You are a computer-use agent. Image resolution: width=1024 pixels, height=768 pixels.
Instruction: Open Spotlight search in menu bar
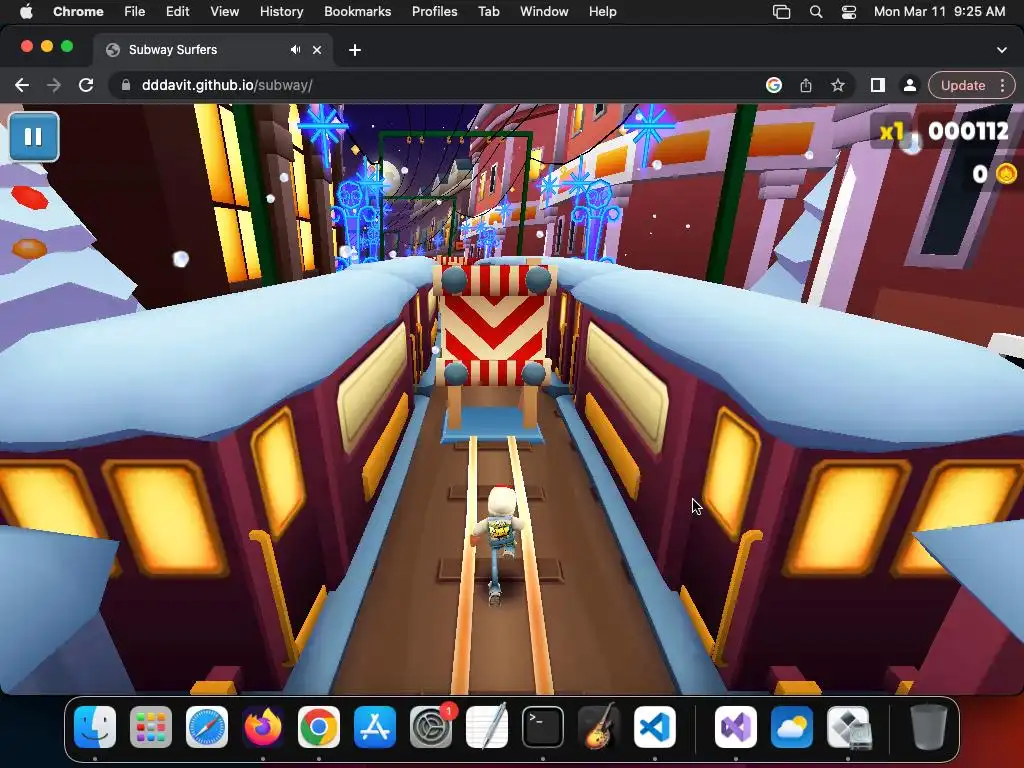point(816,11)
